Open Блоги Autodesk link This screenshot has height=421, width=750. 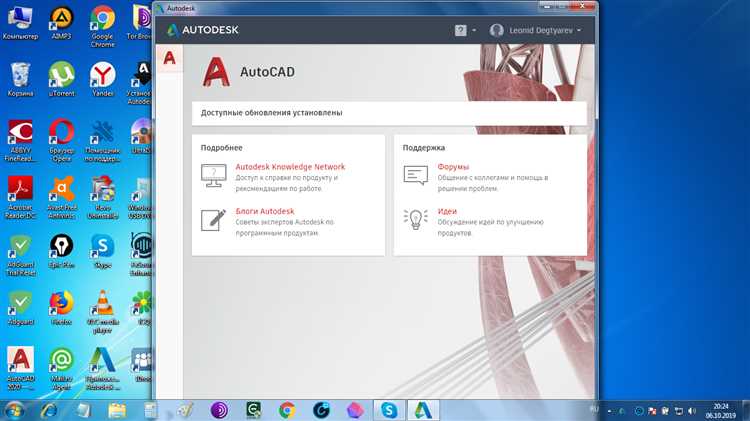coord(265,211)
